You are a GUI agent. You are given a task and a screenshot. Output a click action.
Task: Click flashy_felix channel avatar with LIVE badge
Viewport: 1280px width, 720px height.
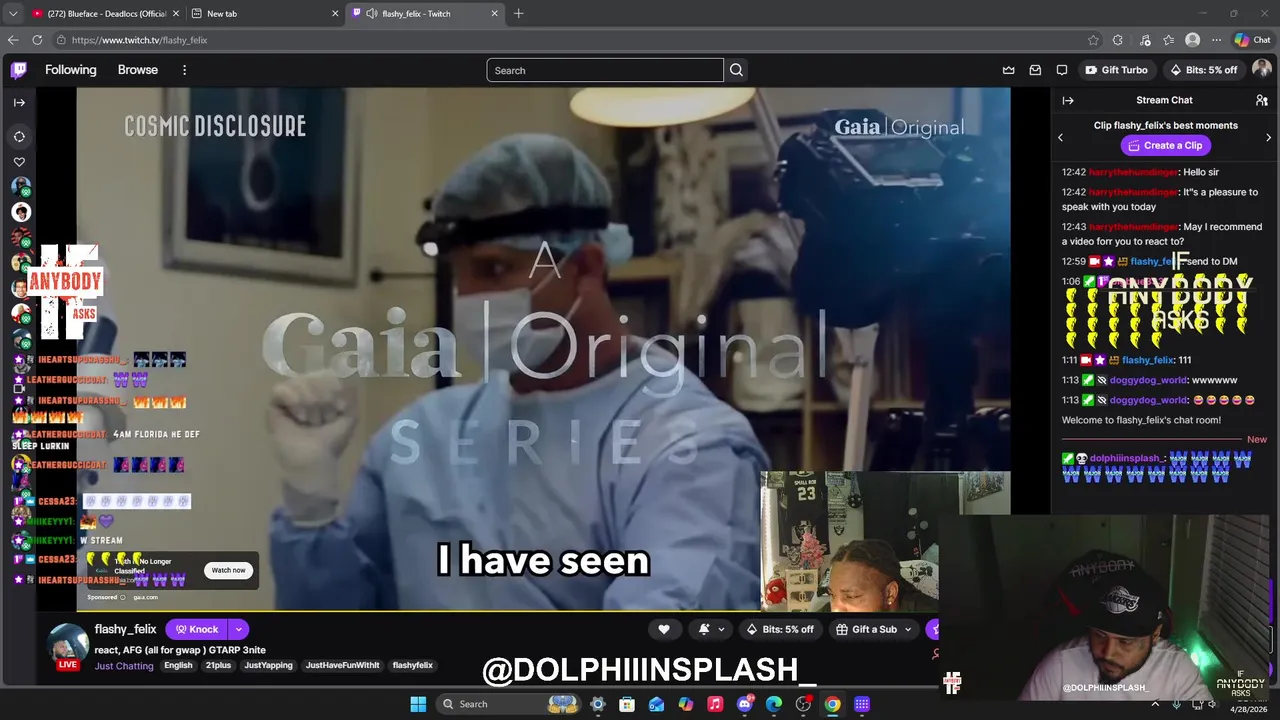69,645
